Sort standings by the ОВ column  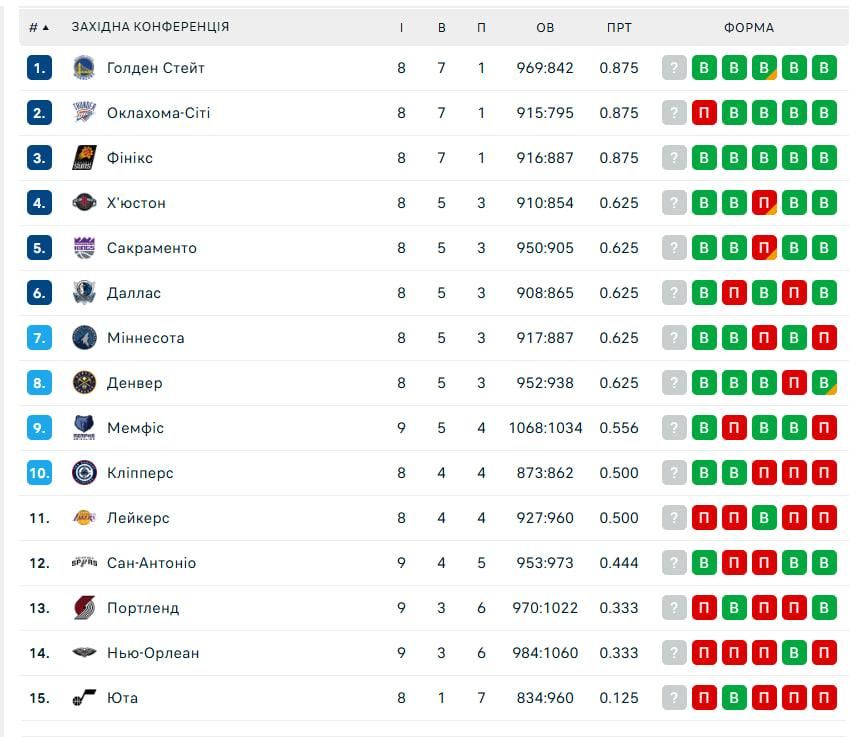pyautogui.click(x=545, y=27)
